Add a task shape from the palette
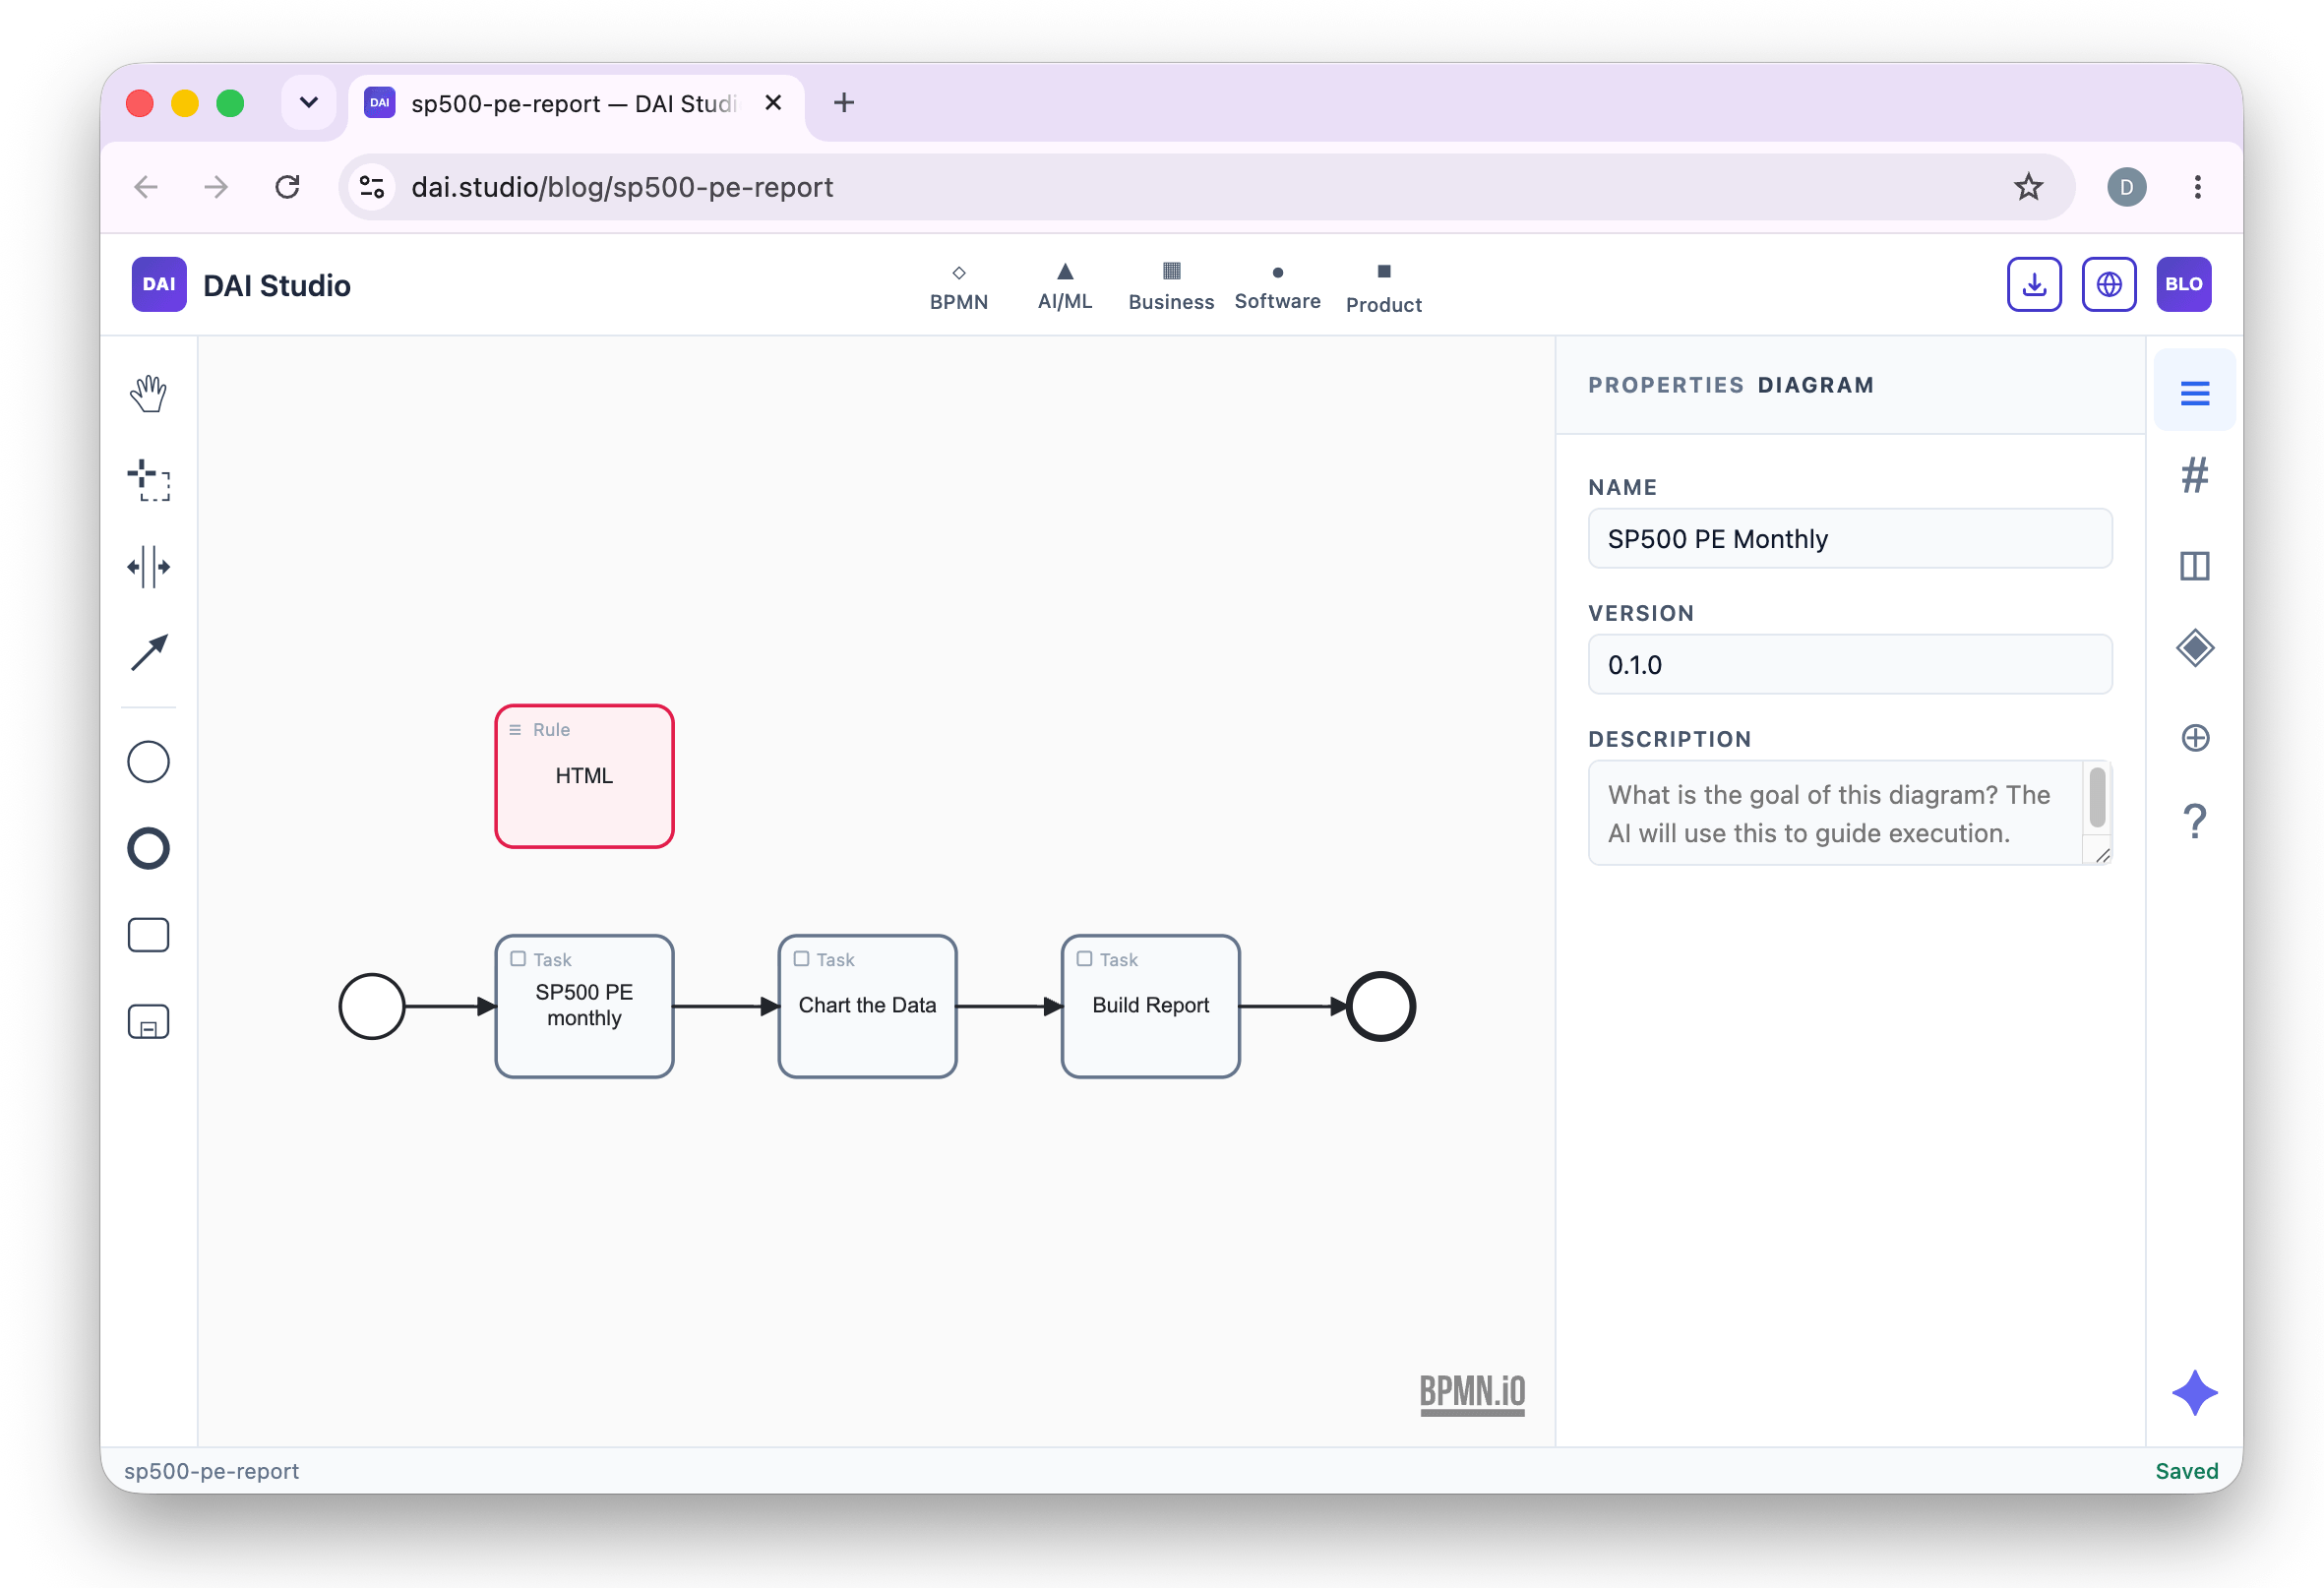The height and width of the screenshot is (1588, 2324). (x=148, y=935)
